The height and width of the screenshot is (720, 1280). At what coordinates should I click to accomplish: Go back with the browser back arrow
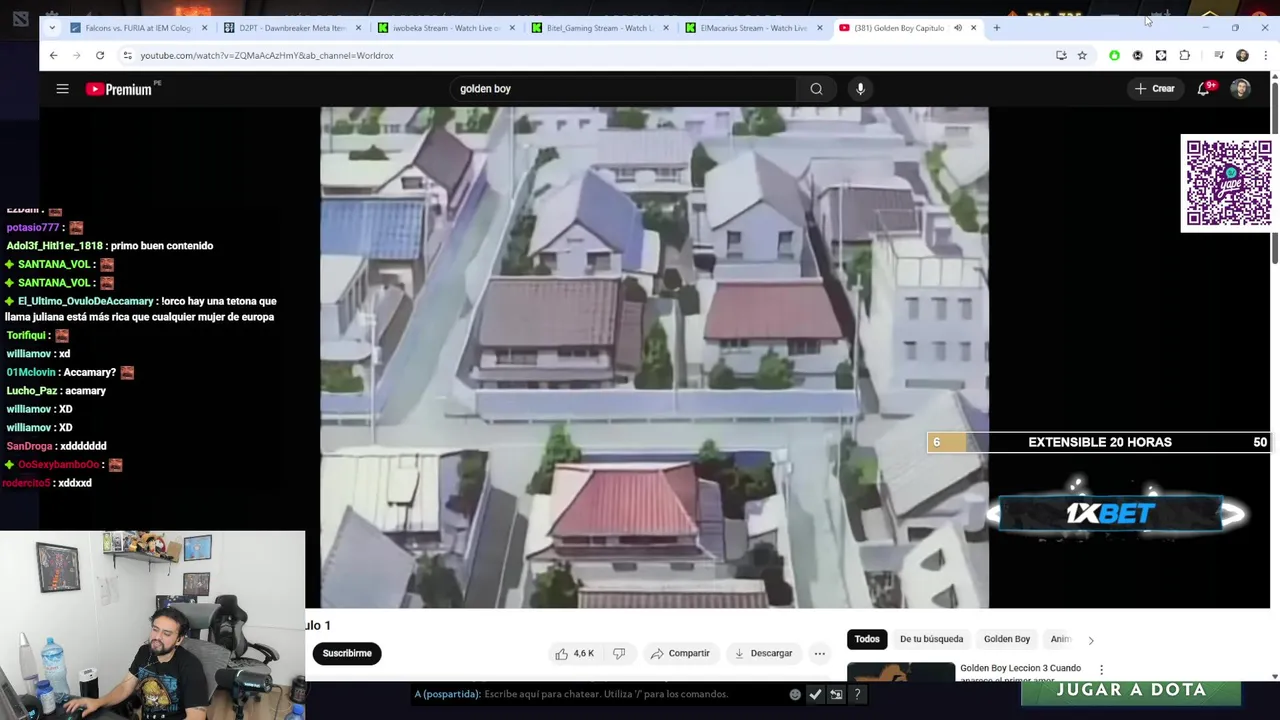click(x=54, y=56)
